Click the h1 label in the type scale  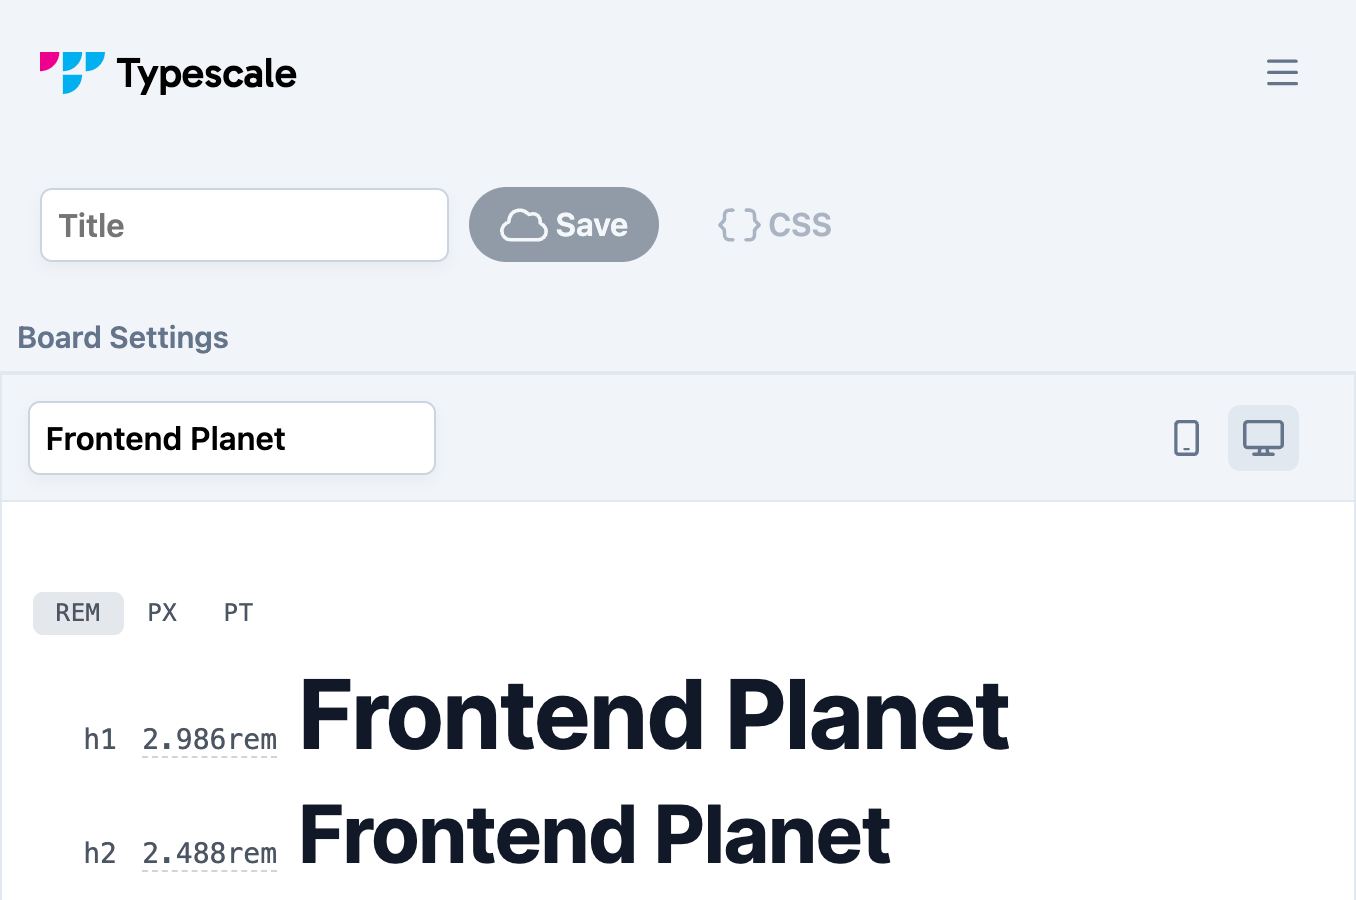[x=100, y=739]
